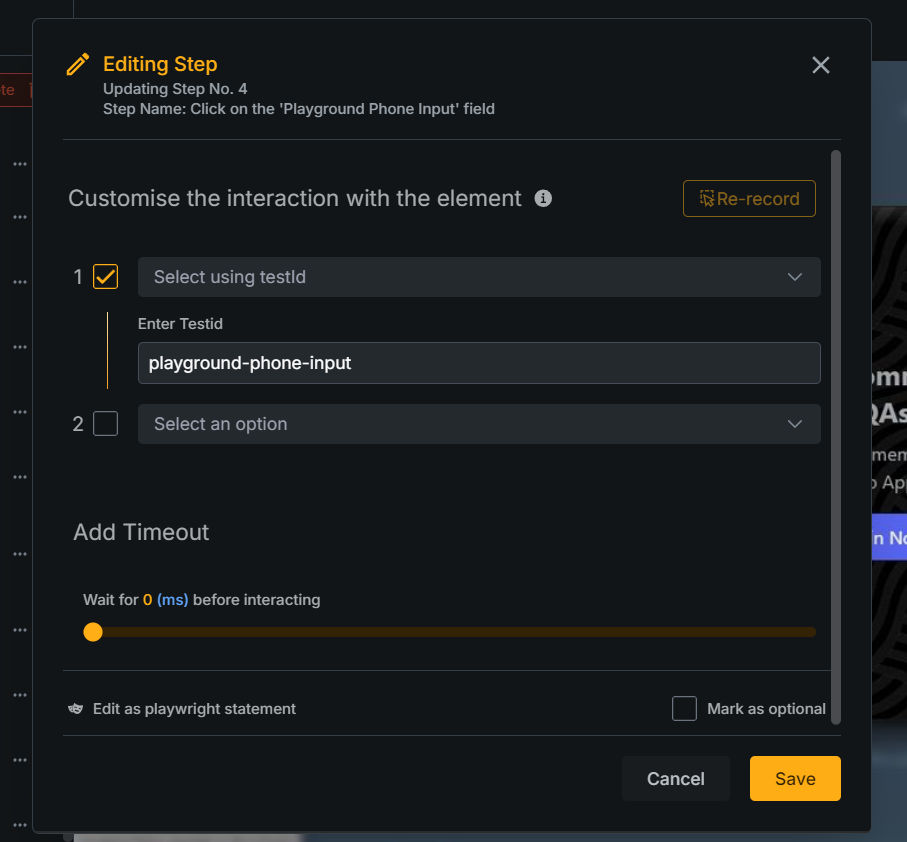Click the pencil Editing Step icon

coord(77,65)
